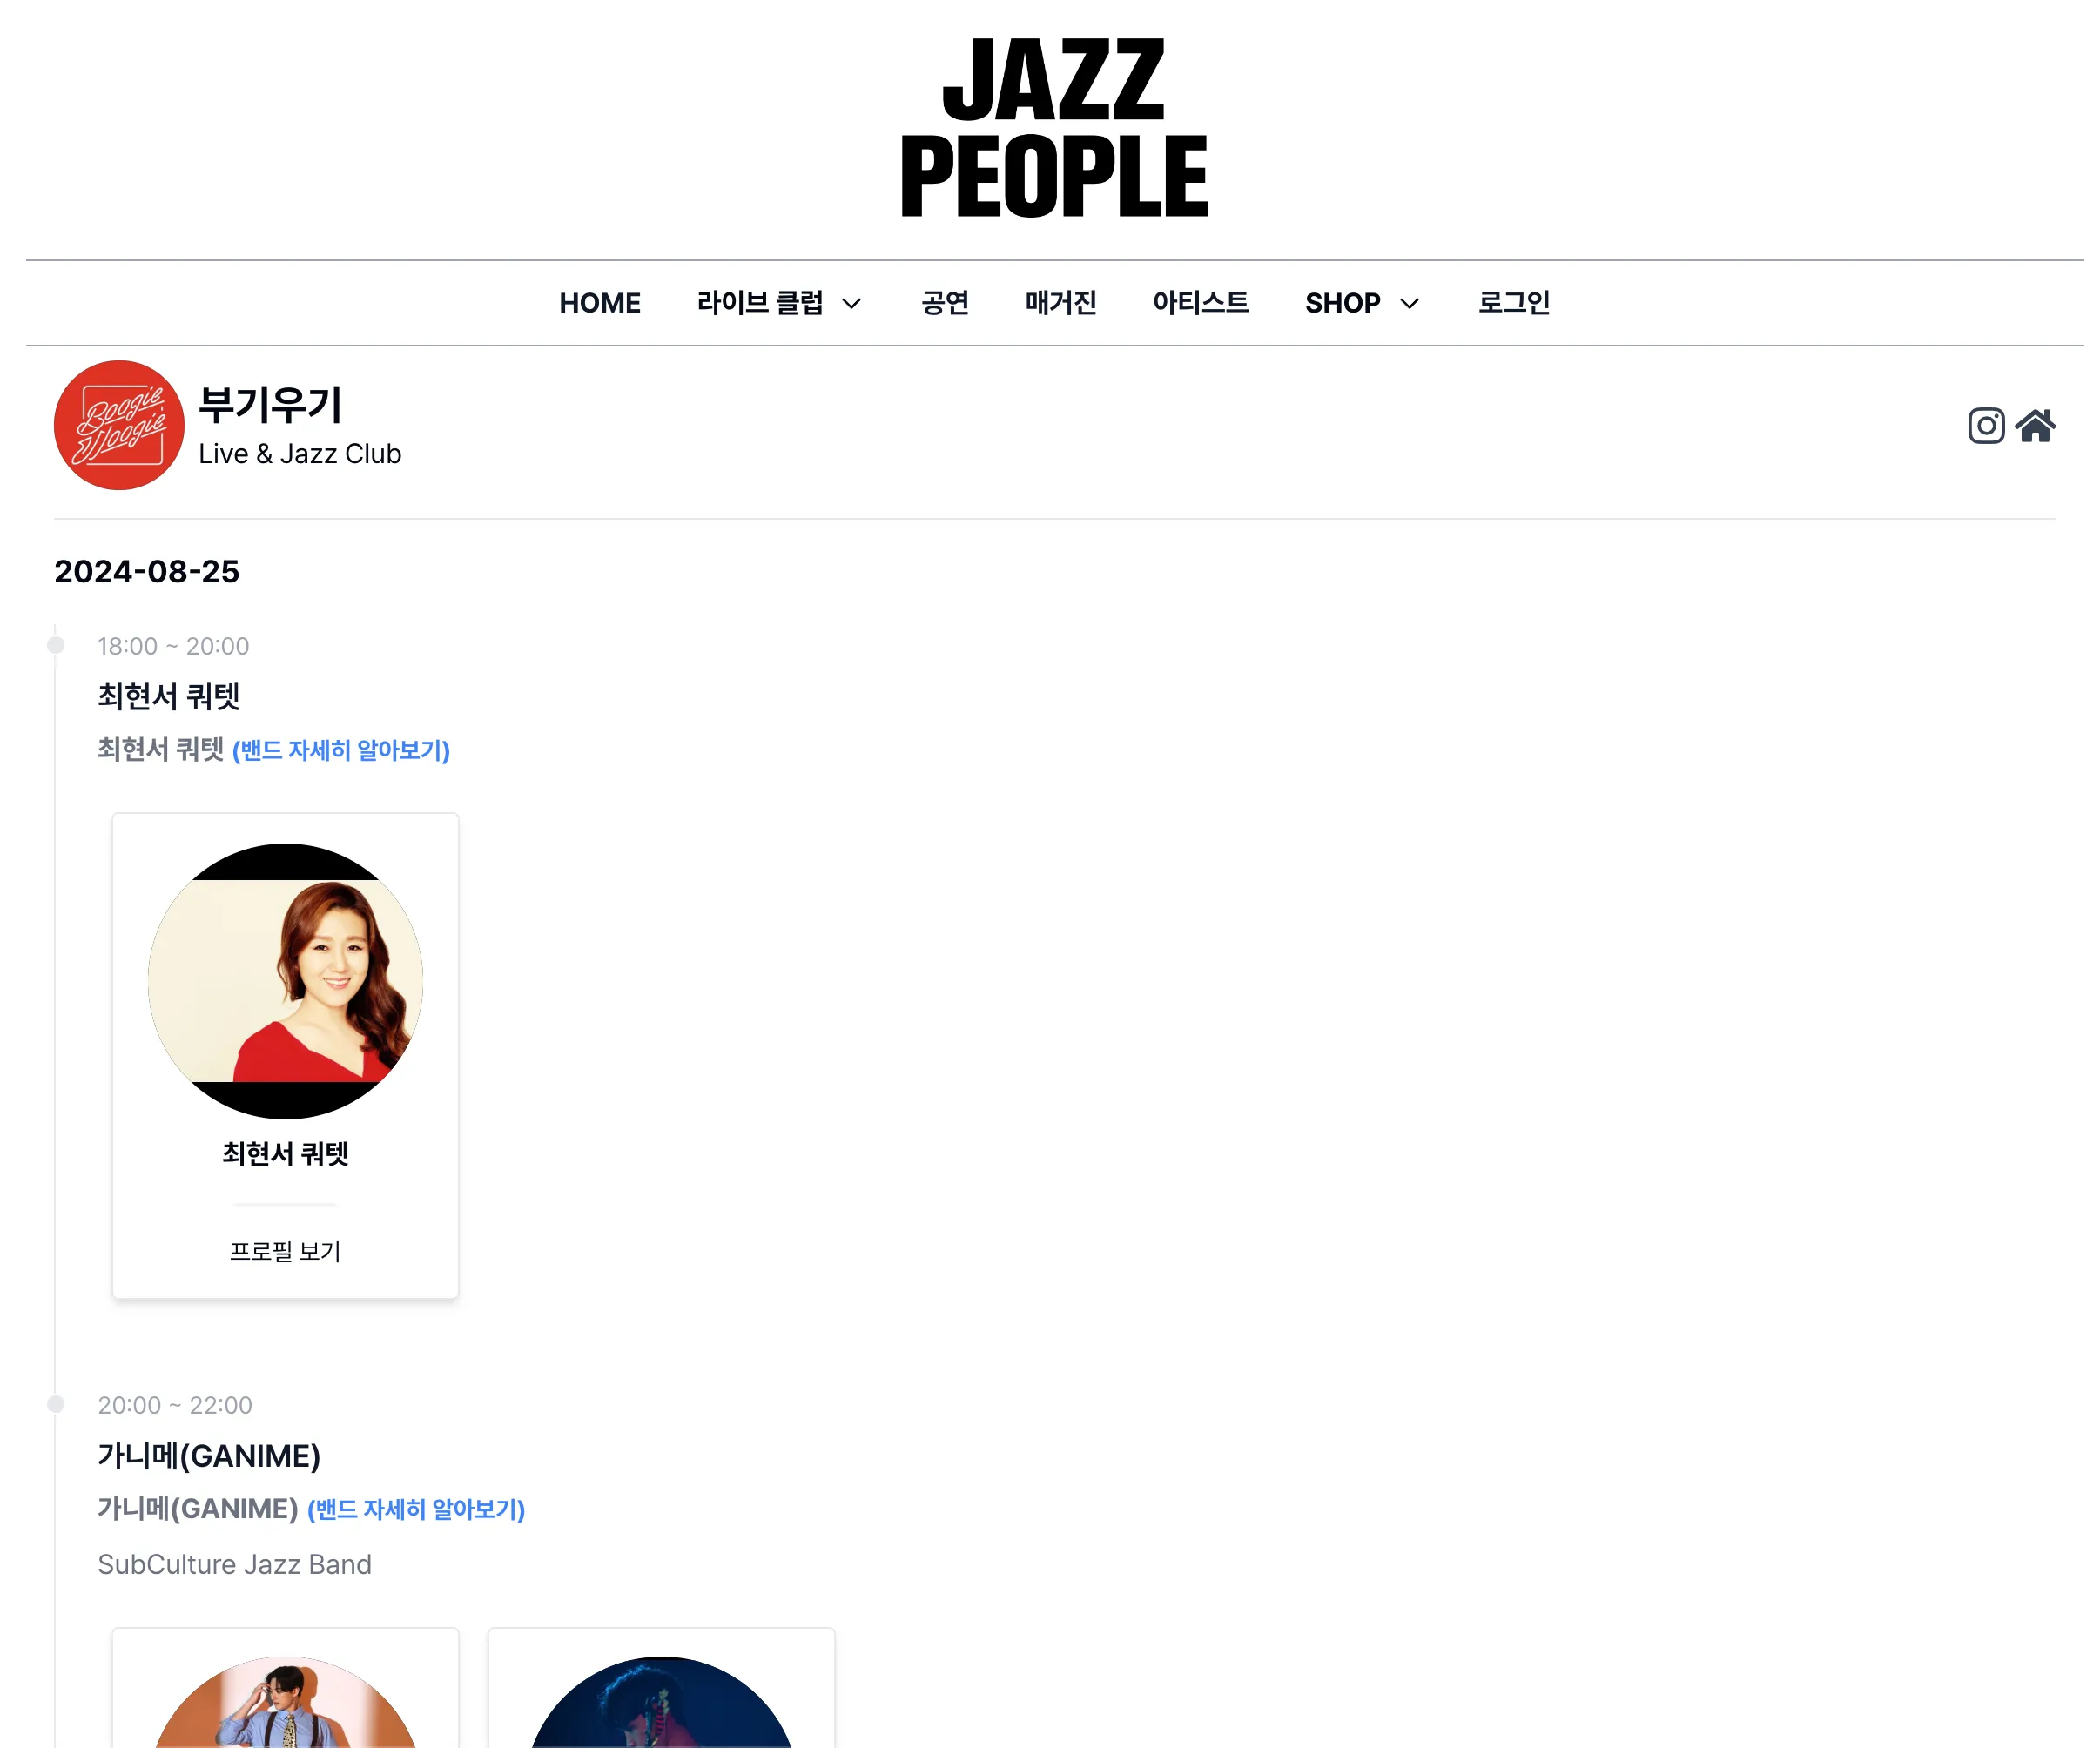The image size is (2100, 1748).
Task: Open the club's homepage house icon
Action: (2035, 426)
